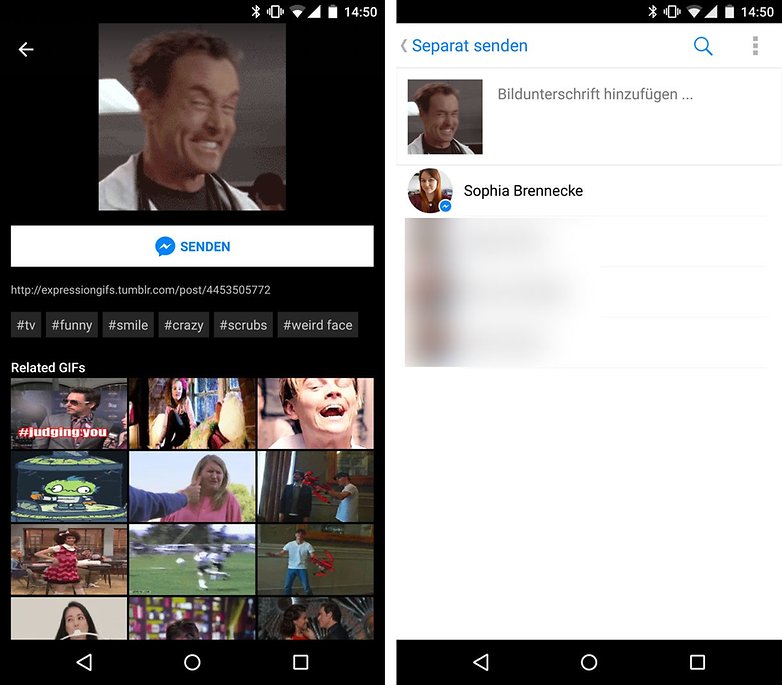Select the #funny tag
Image resolution: width=782 pixels, height=685 pixels.
tap(72, 325)
